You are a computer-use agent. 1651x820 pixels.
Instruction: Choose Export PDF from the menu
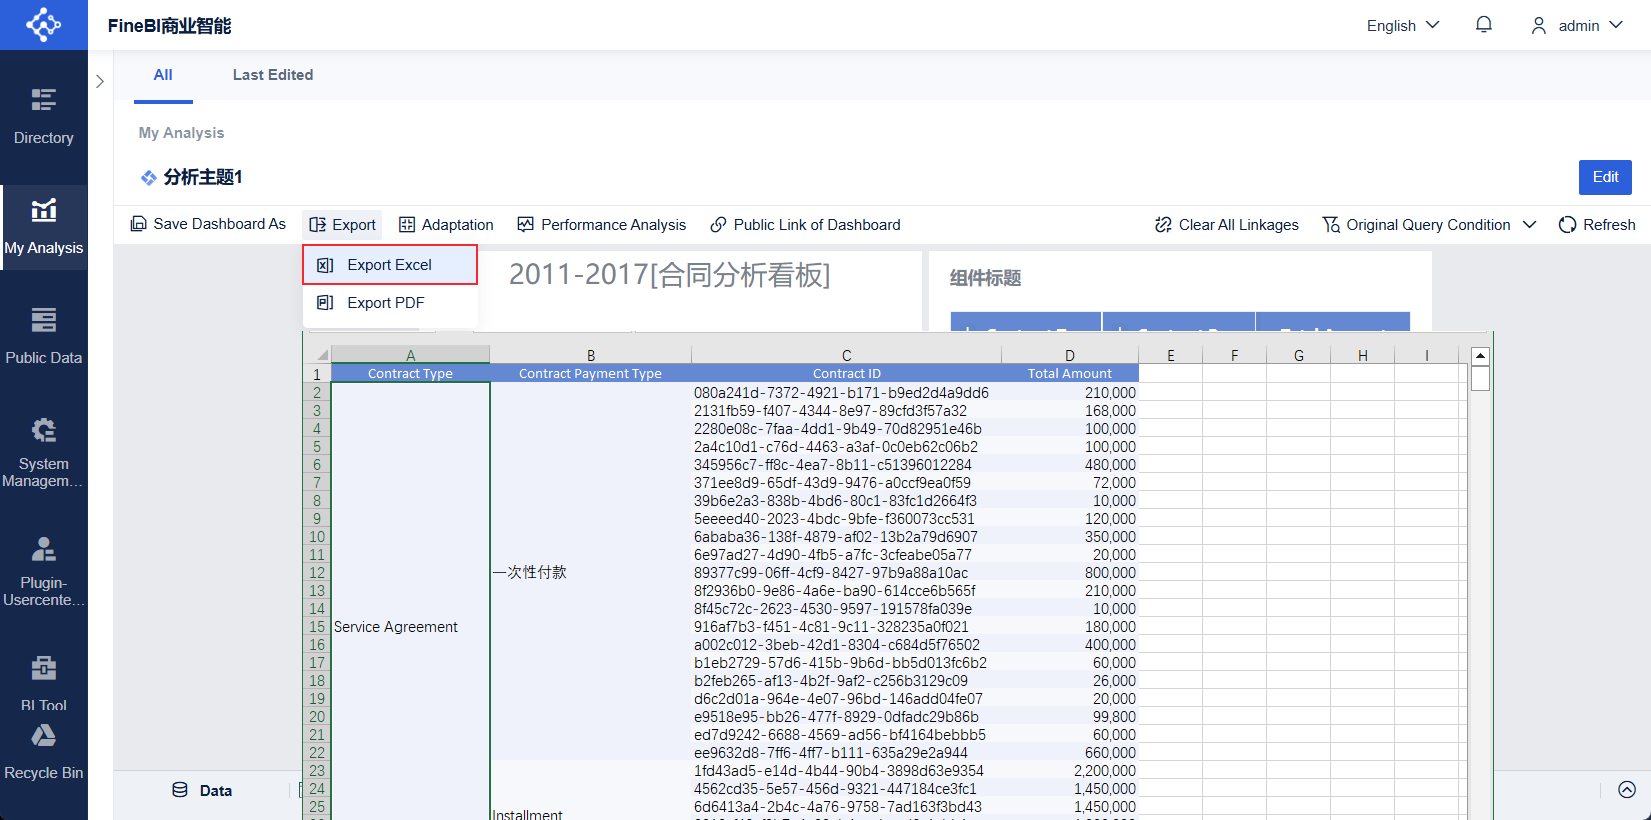[390, 303]
